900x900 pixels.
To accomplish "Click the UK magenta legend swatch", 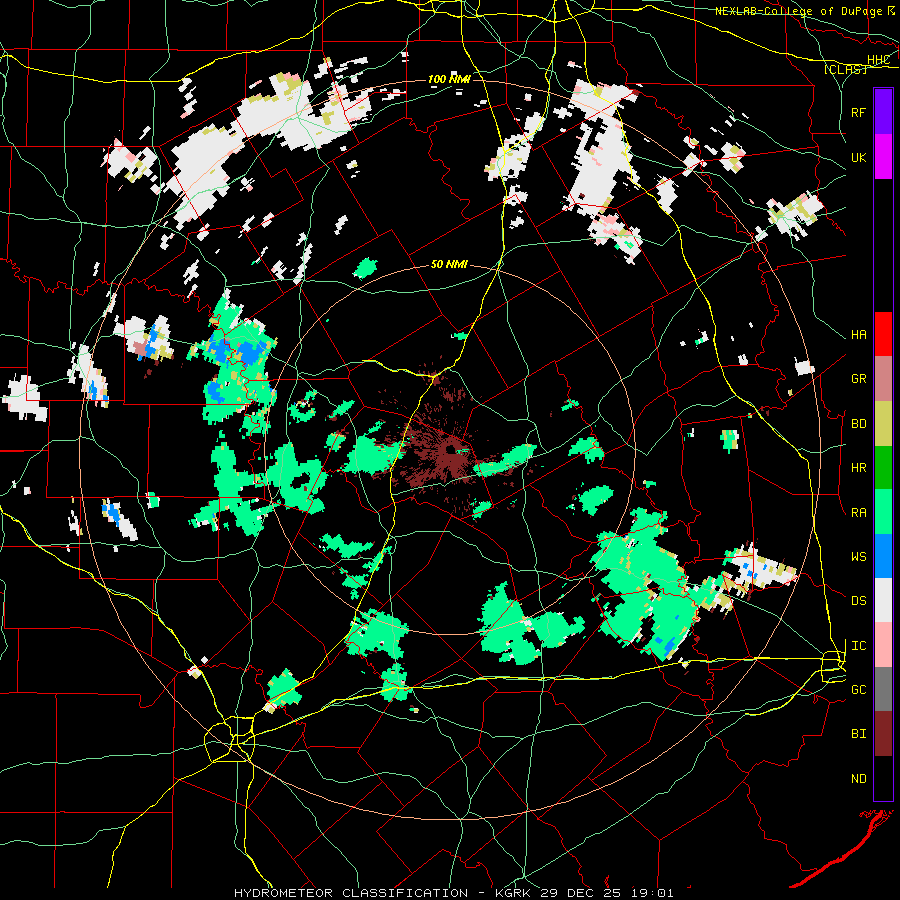I will point(883,157).
